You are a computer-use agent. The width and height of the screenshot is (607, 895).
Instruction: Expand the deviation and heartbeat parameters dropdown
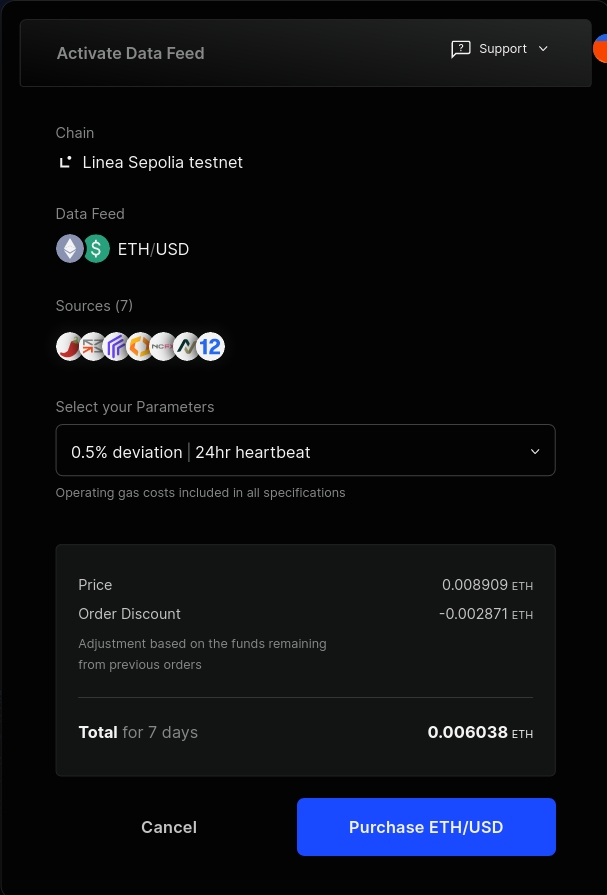[x=305, y=451]
